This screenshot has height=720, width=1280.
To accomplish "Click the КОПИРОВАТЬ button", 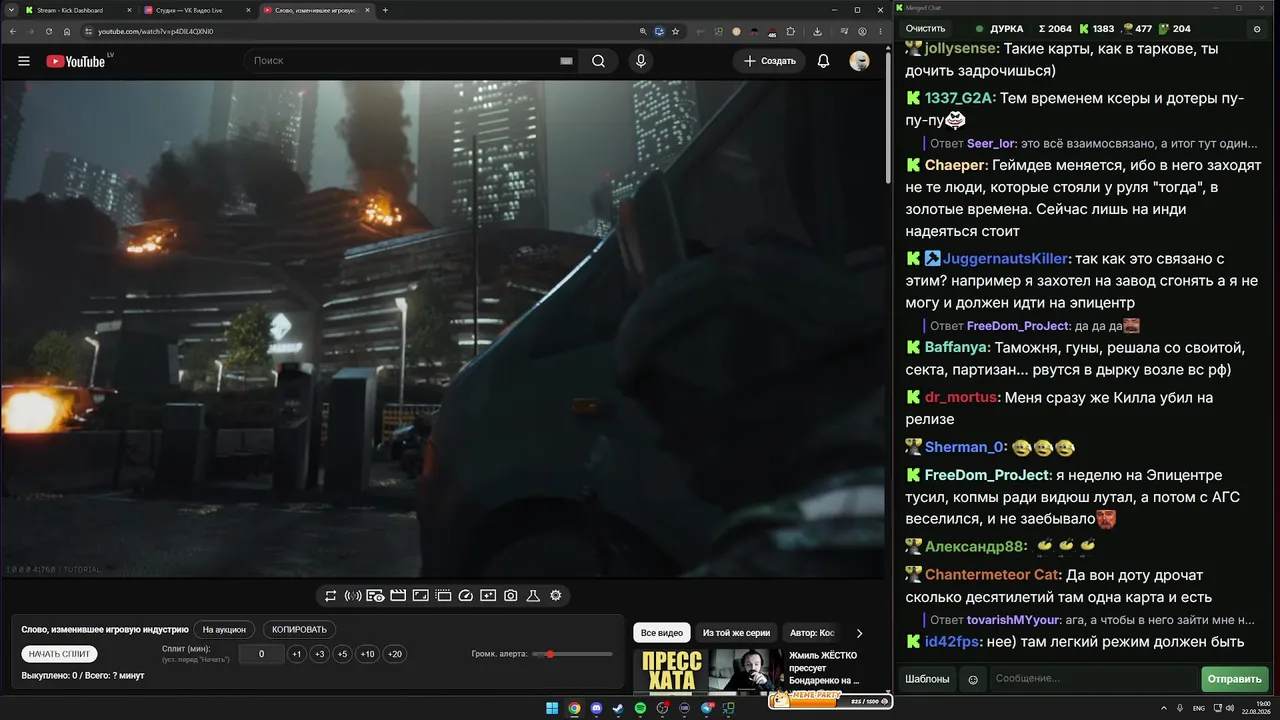I will pyautogui.click(x=299, y=630).
